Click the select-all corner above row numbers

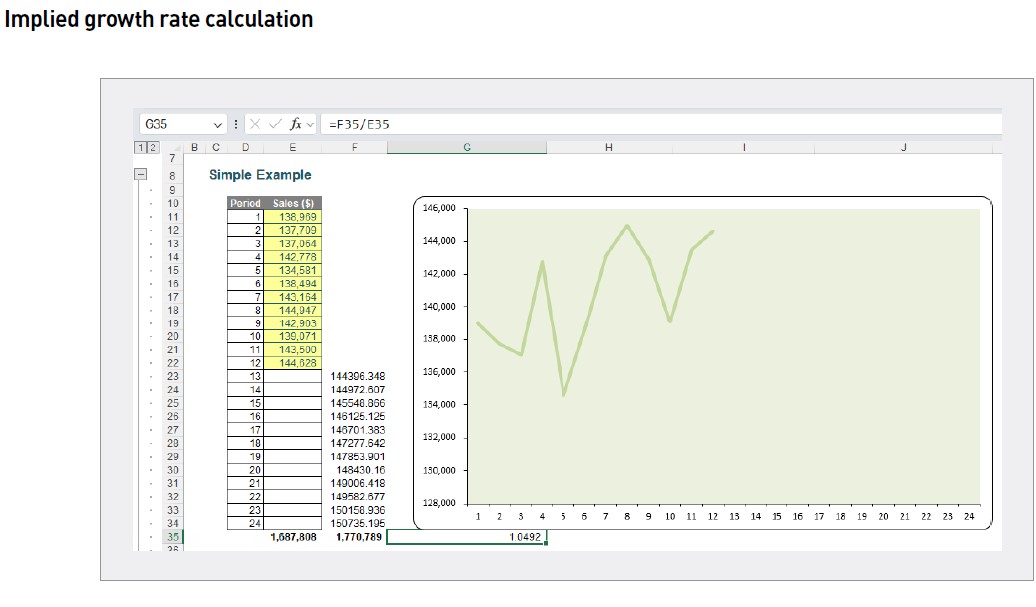[x=178, y=147]
